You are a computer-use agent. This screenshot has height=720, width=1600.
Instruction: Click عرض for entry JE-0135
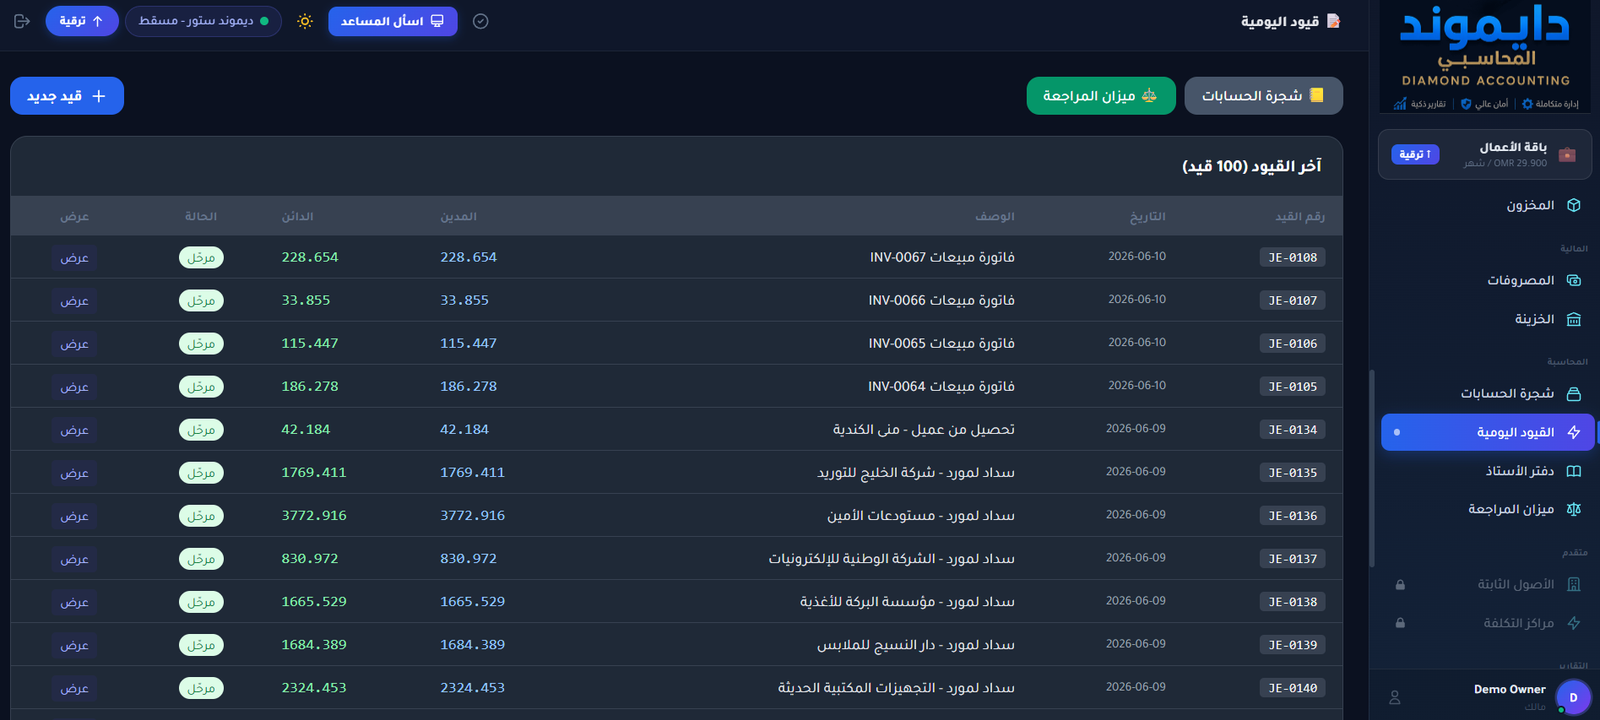click(75, 473)
